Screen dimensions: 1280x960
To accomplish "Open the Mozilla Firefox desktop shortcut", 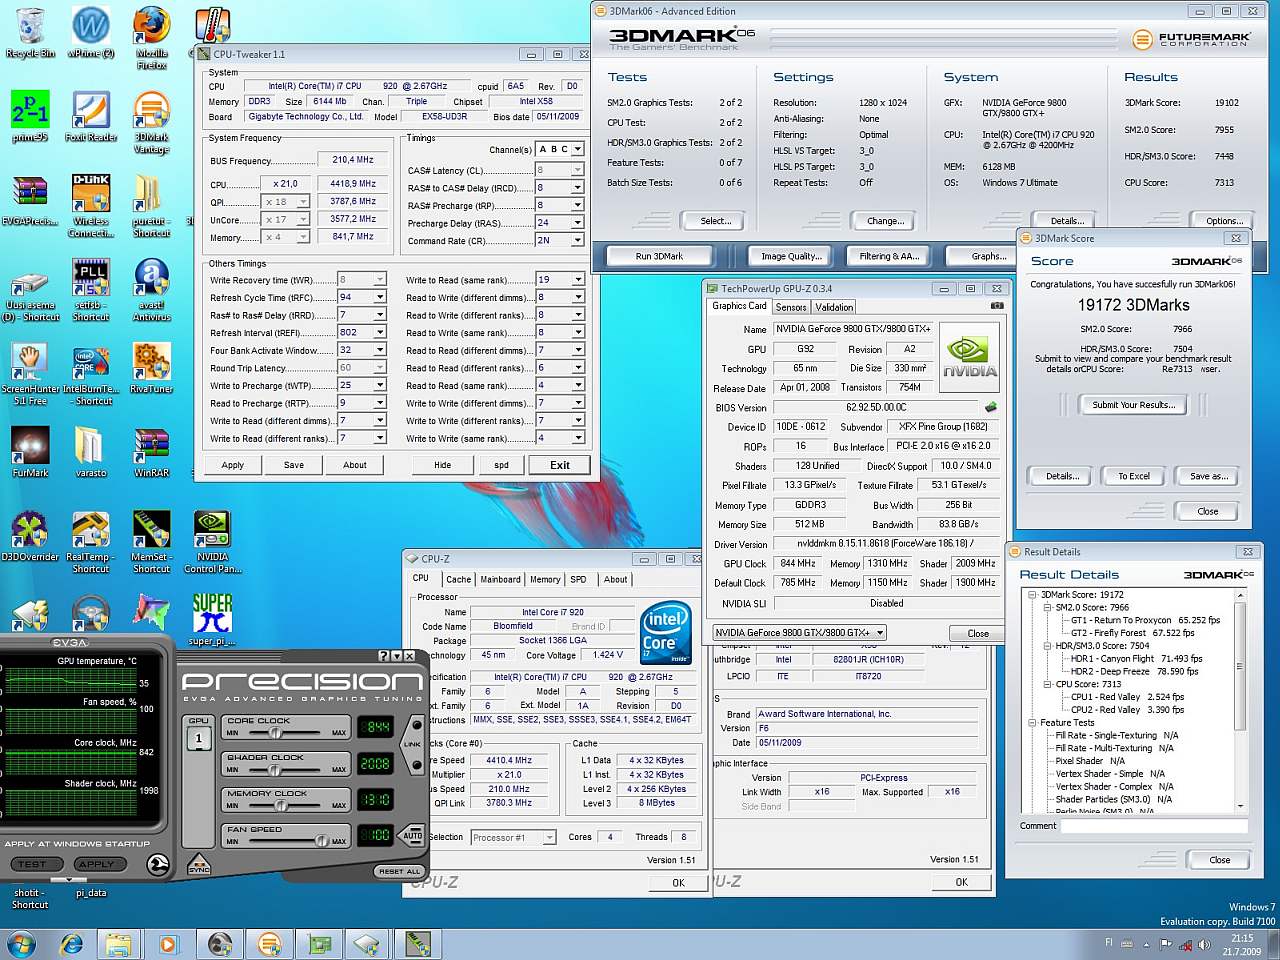I will 152,38.
